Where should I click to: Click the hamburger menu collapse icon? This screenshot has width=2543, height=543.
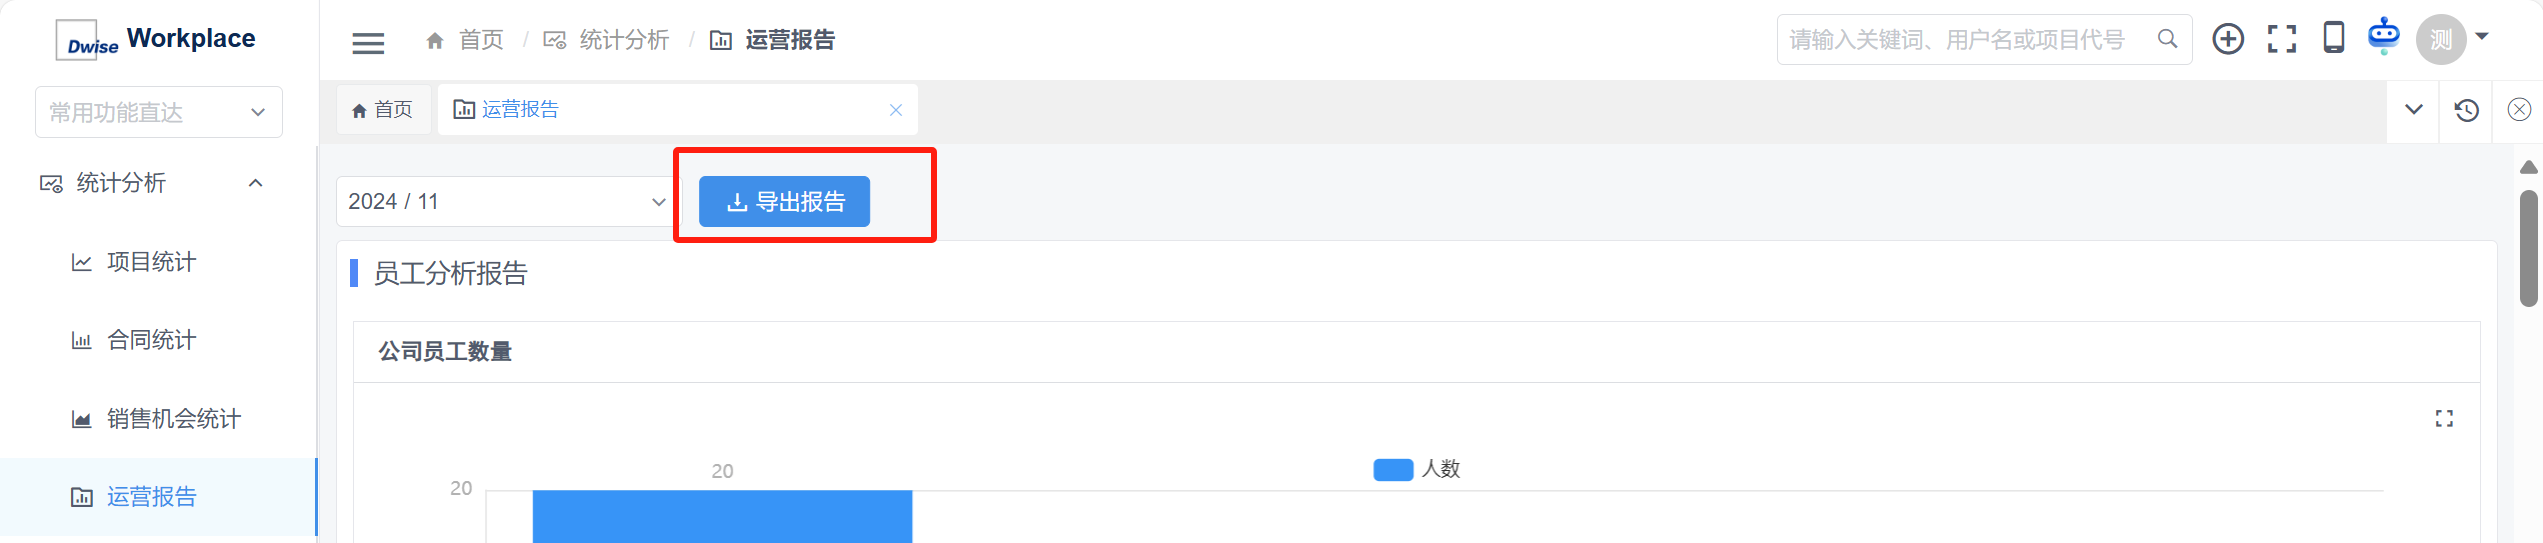tap(368, 42)
